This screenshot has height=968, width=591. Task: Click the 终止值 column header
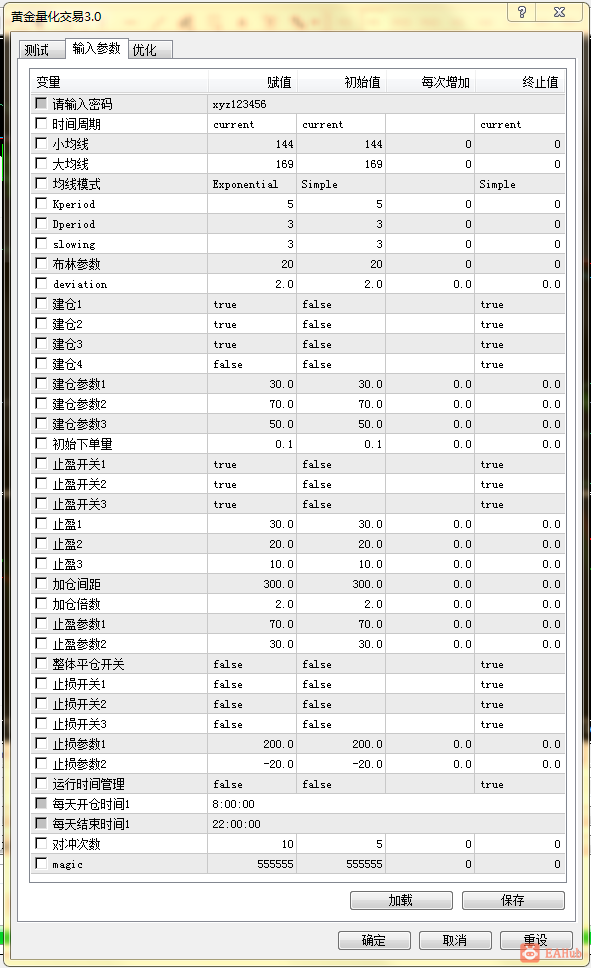(x=520, y=82)
